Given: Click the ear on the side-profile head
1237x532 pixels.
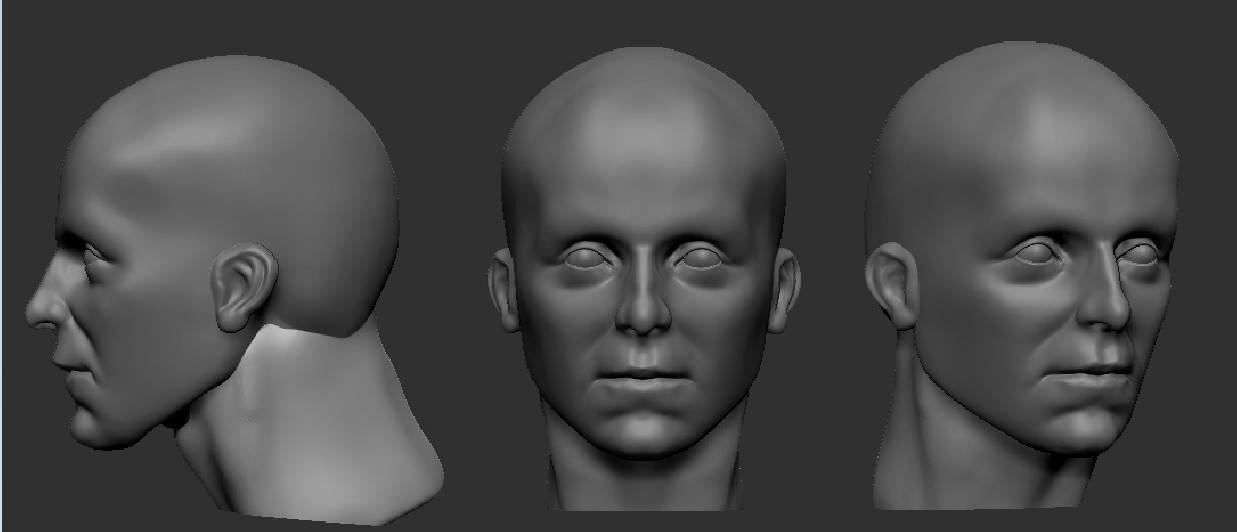Looking at the screenshot, I should click(x=241, y=287).
